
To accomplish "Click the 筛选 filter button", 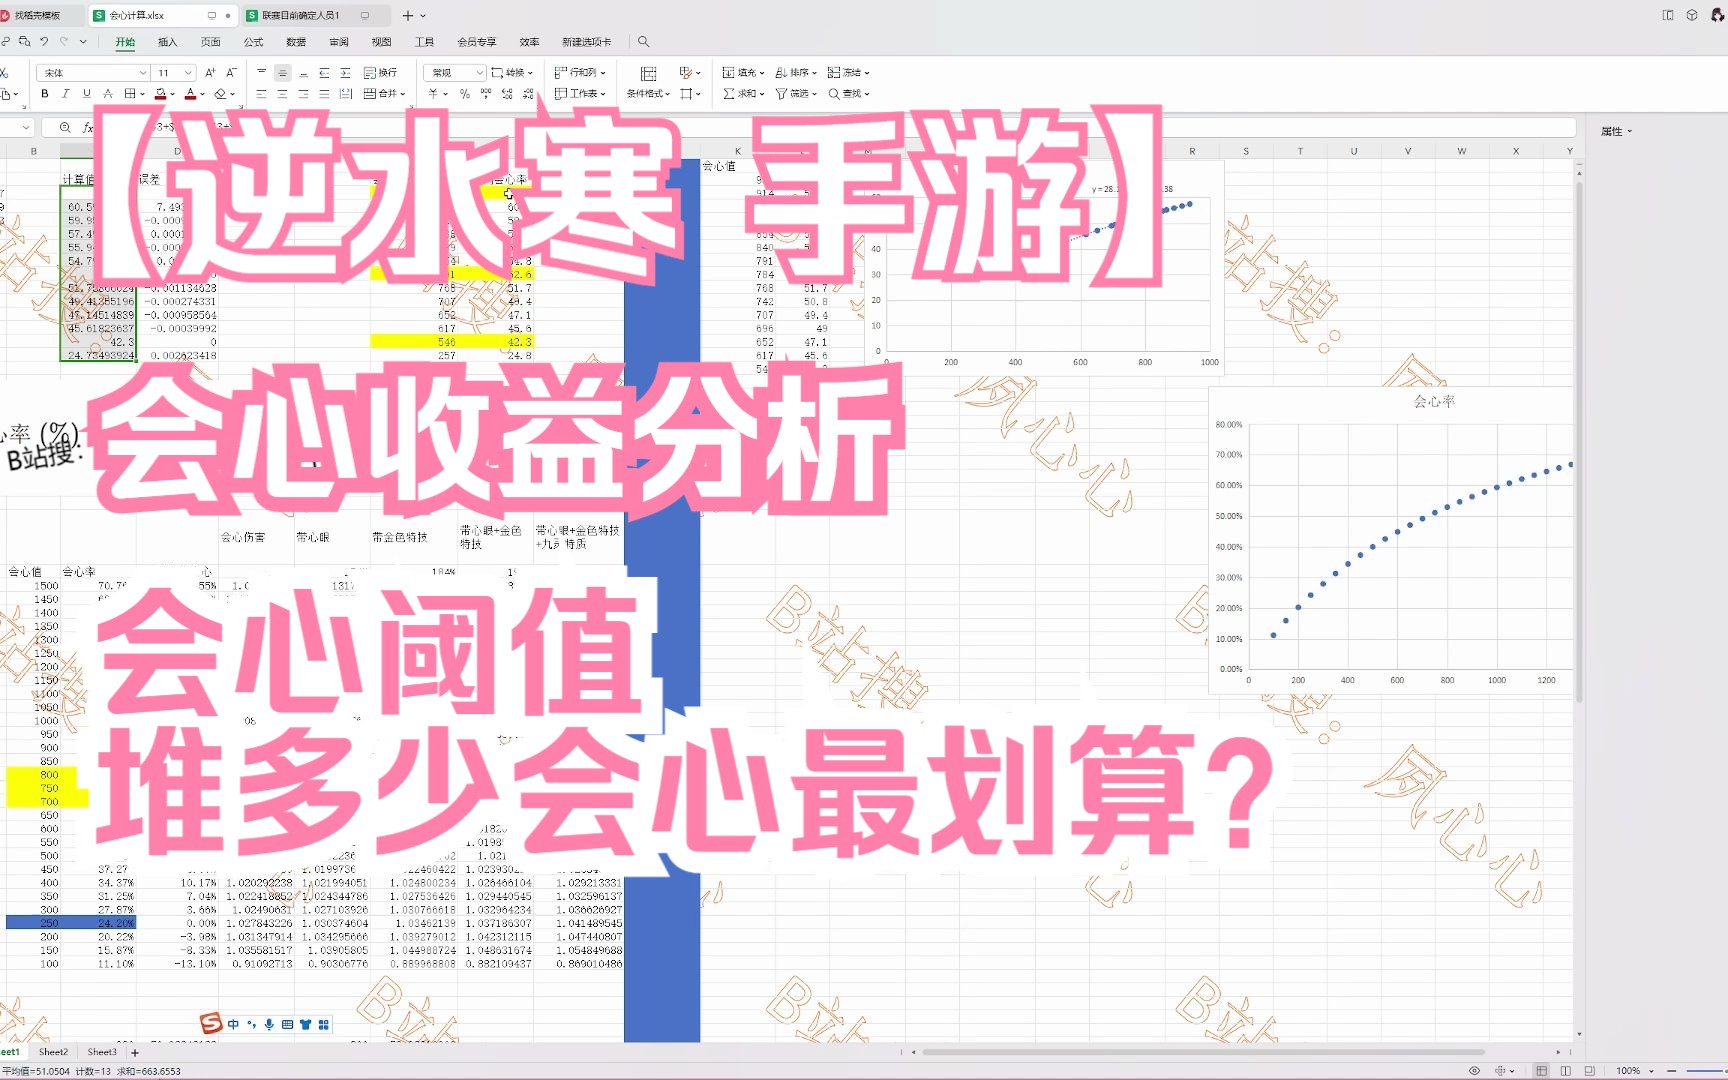I will tap(796, 94).
